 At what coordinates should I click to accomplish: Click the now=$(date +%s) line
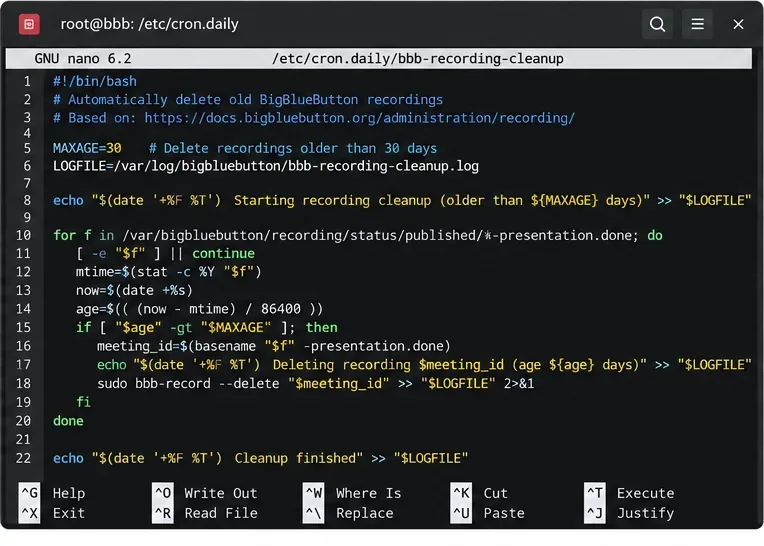(134, 290)
